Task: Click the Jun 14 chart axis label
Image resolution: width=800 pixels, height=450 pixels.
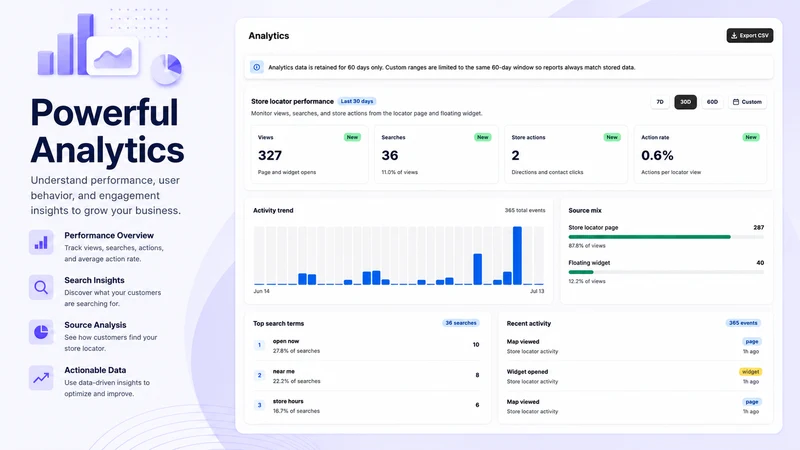Action: 262,291
